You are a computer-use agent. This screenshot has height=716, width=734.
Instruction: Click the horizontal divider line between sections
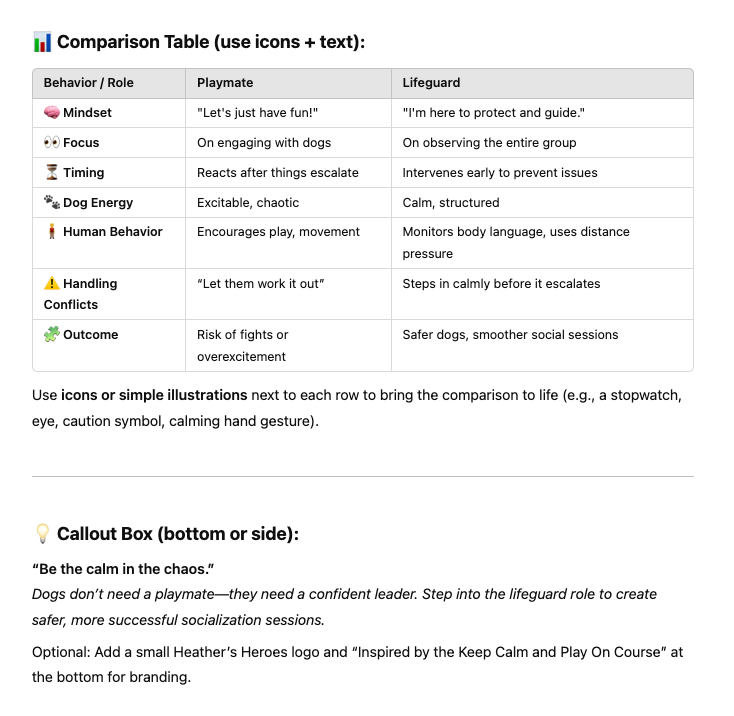point(362,477)
